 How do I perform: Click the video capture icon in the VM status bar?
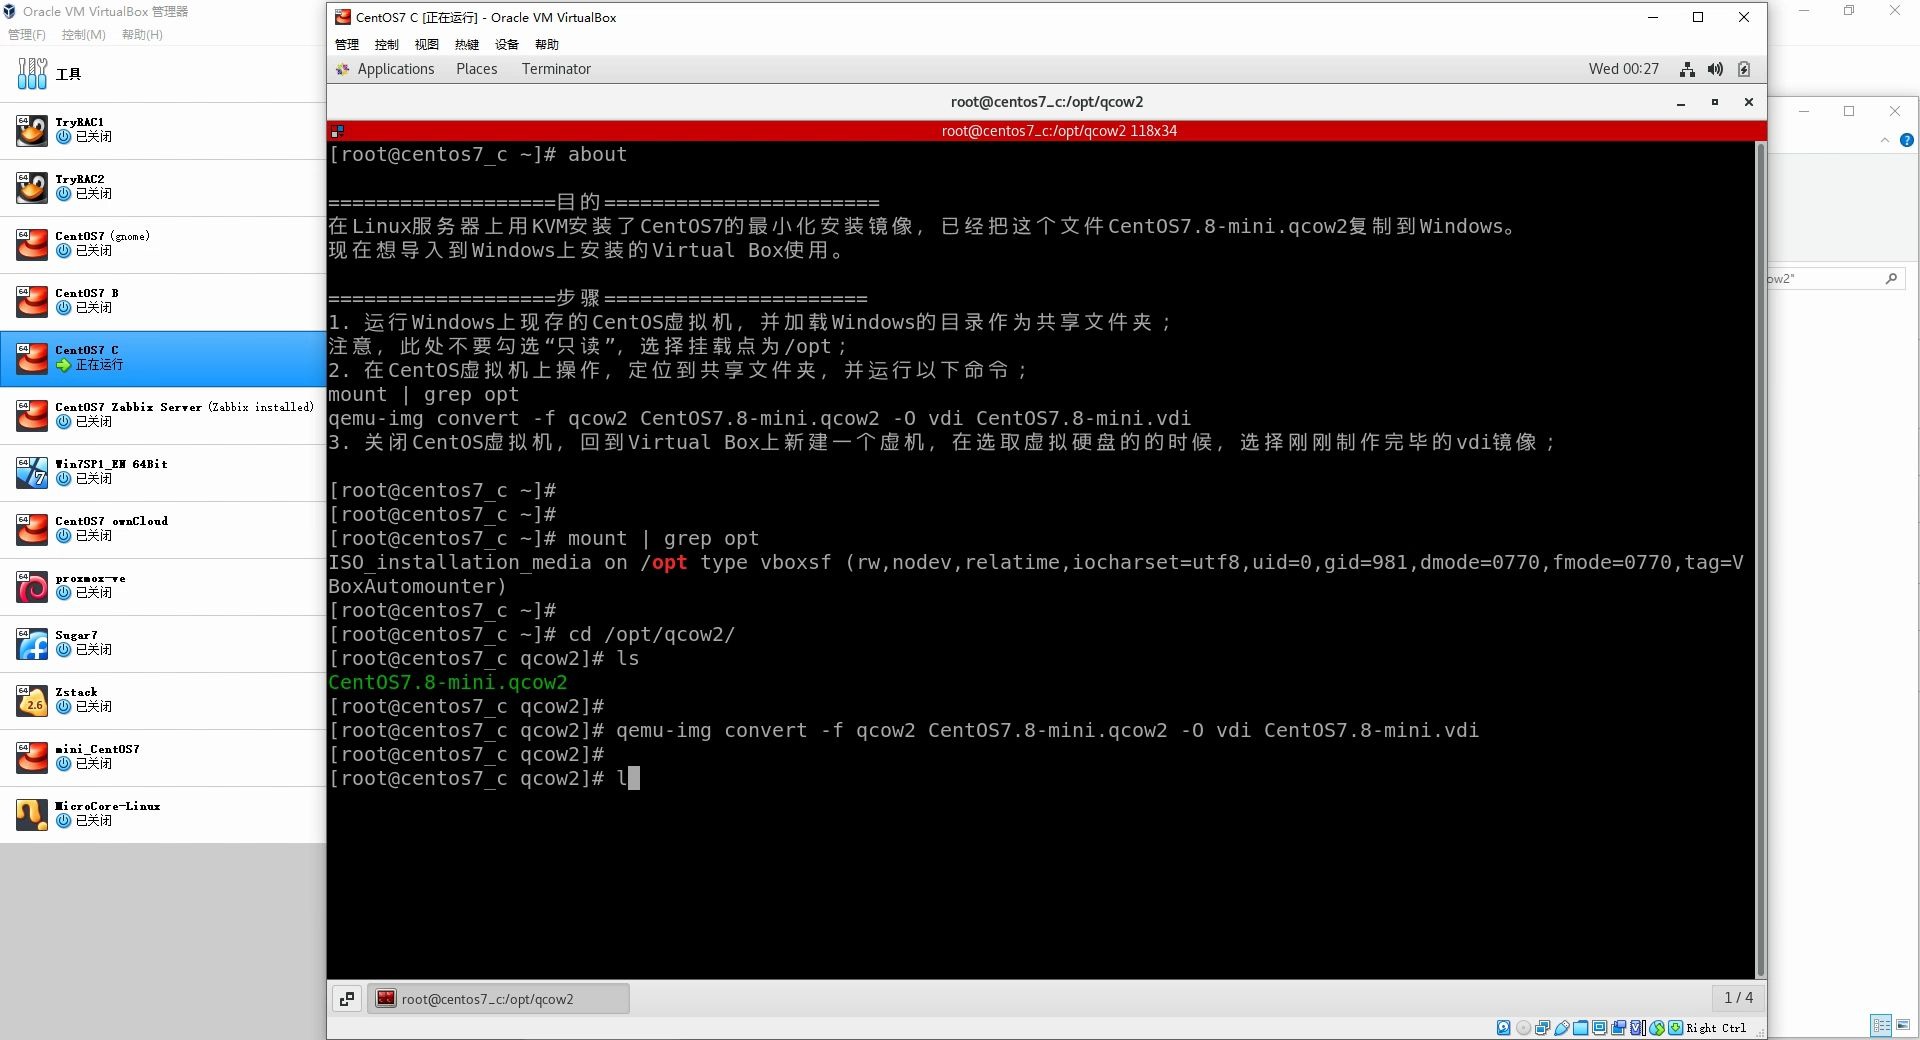pos(1619,1027)
